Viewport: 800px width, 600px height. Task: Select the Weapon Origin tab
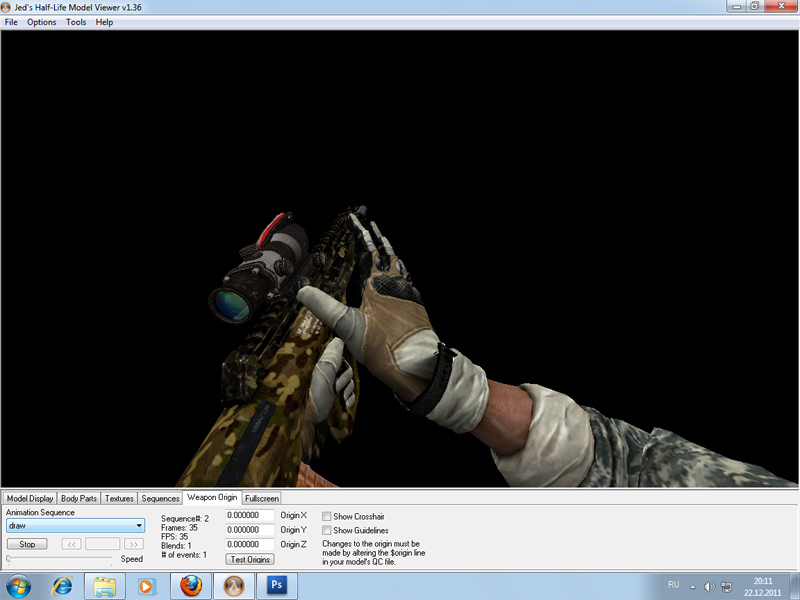212,497
